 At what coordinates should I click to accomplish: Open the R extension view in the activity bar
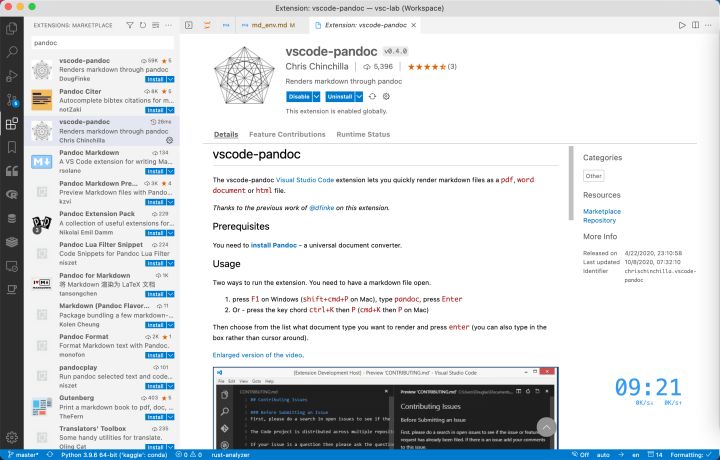[11, 195]
